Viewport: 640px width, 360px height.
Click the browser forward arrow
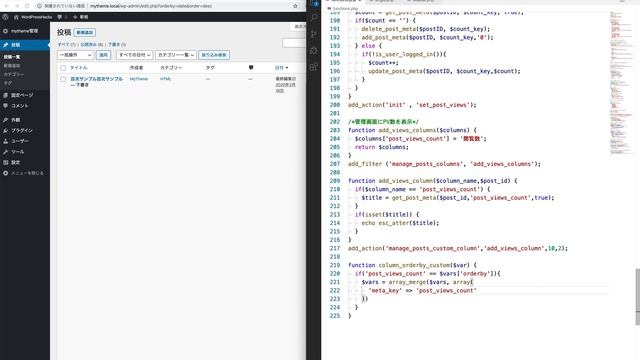pyautogui.click(x=17, y=6)
